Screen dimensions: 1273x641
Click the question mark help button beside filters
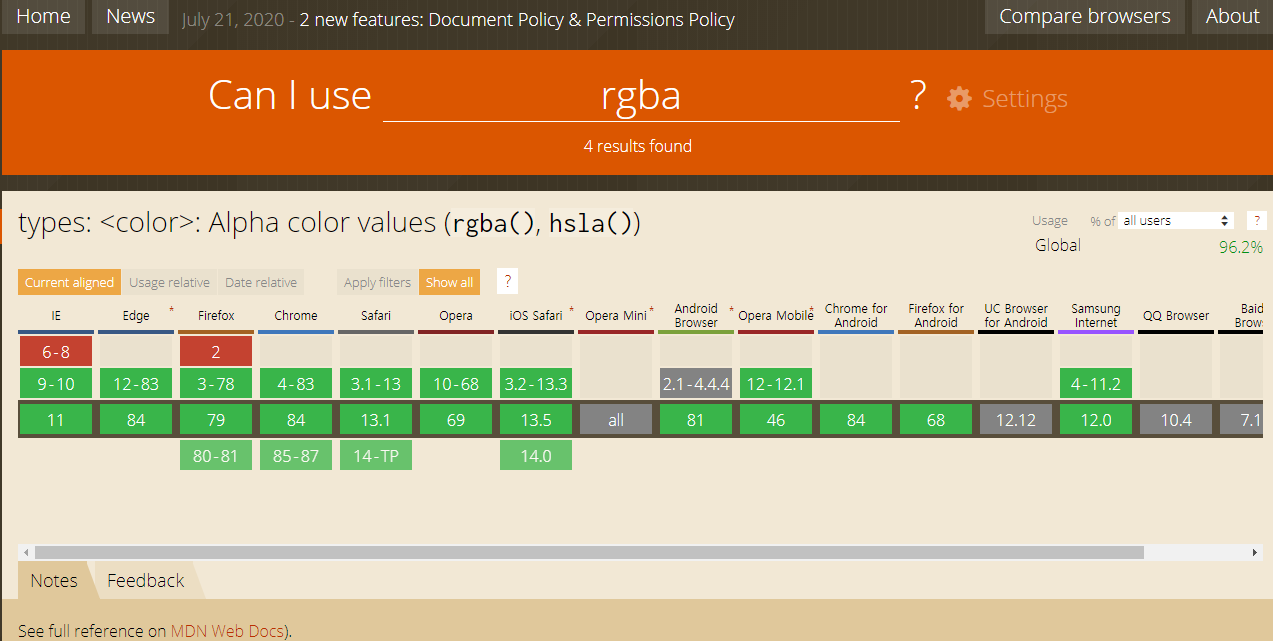pos(508,282)
